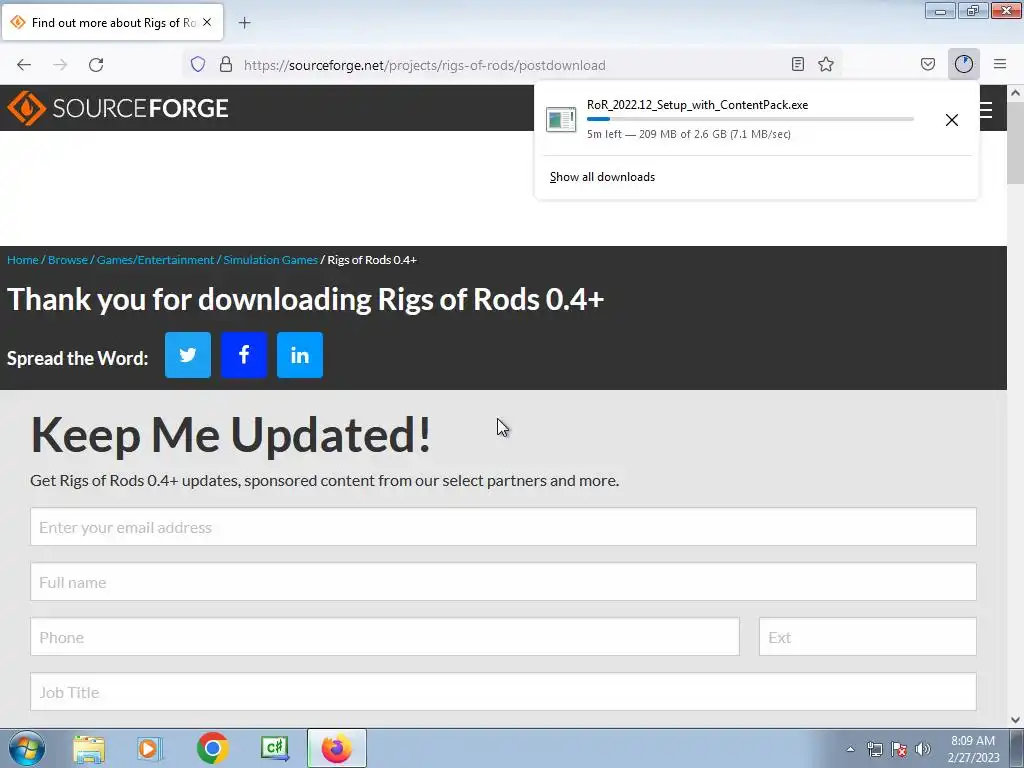This screenshot has height=768, width=1024.
Task: Reload the page with the refresh icon
Action: [96, 65]
